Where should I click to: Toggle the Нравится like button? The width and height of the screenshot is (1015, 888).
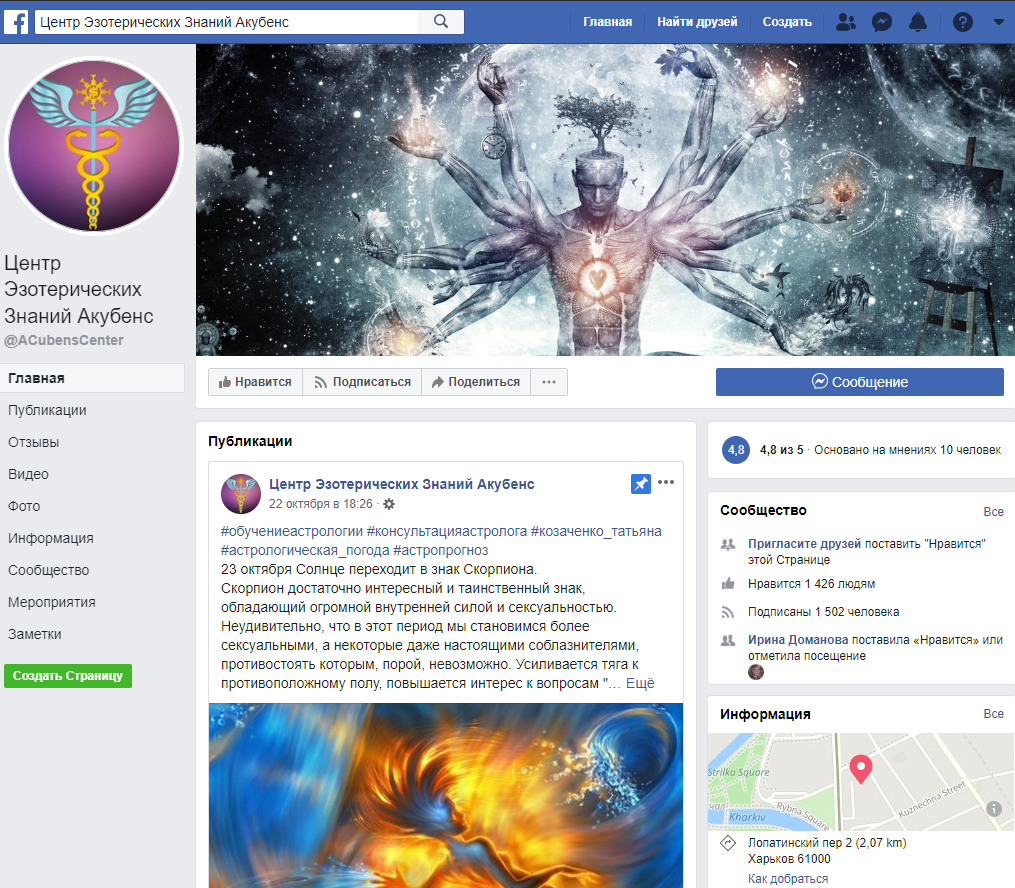pos(255,382)
